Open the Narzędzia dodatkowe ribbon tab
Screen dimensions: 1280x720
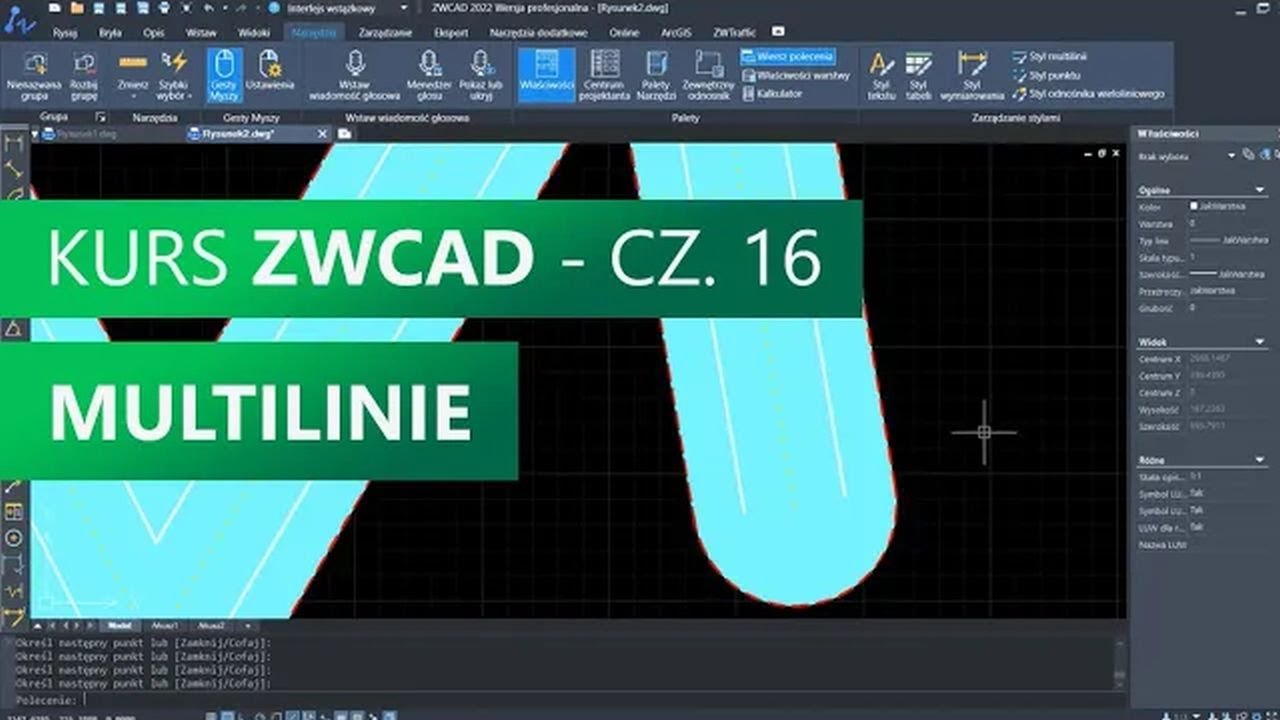539,32
